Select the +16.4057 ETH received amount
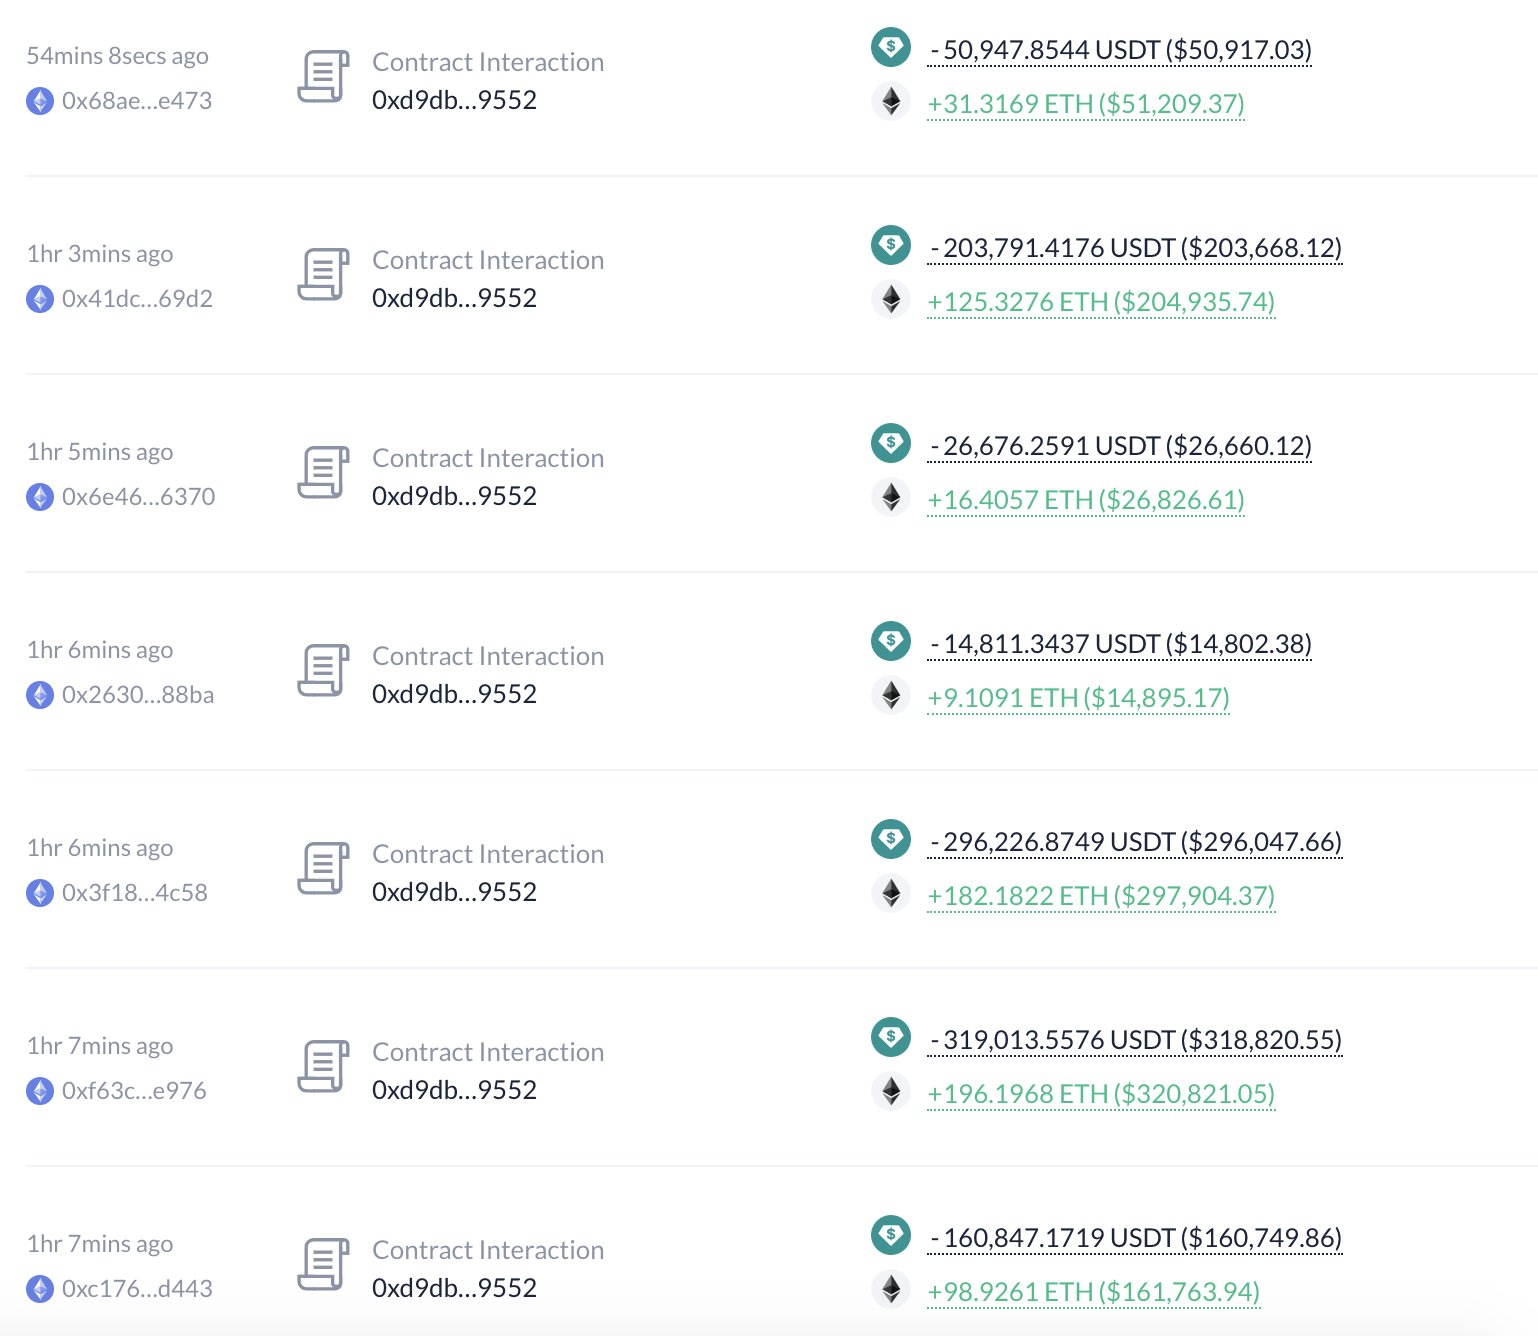The height and width of the screenshot is (1336, 1538). 1086,500
